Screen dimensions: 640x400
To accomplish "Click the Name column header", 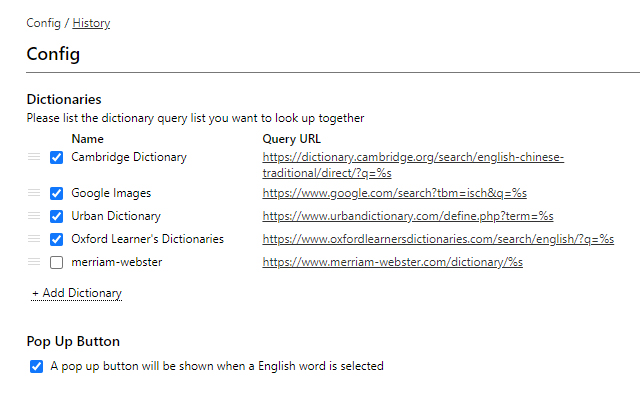I will 87,139.
